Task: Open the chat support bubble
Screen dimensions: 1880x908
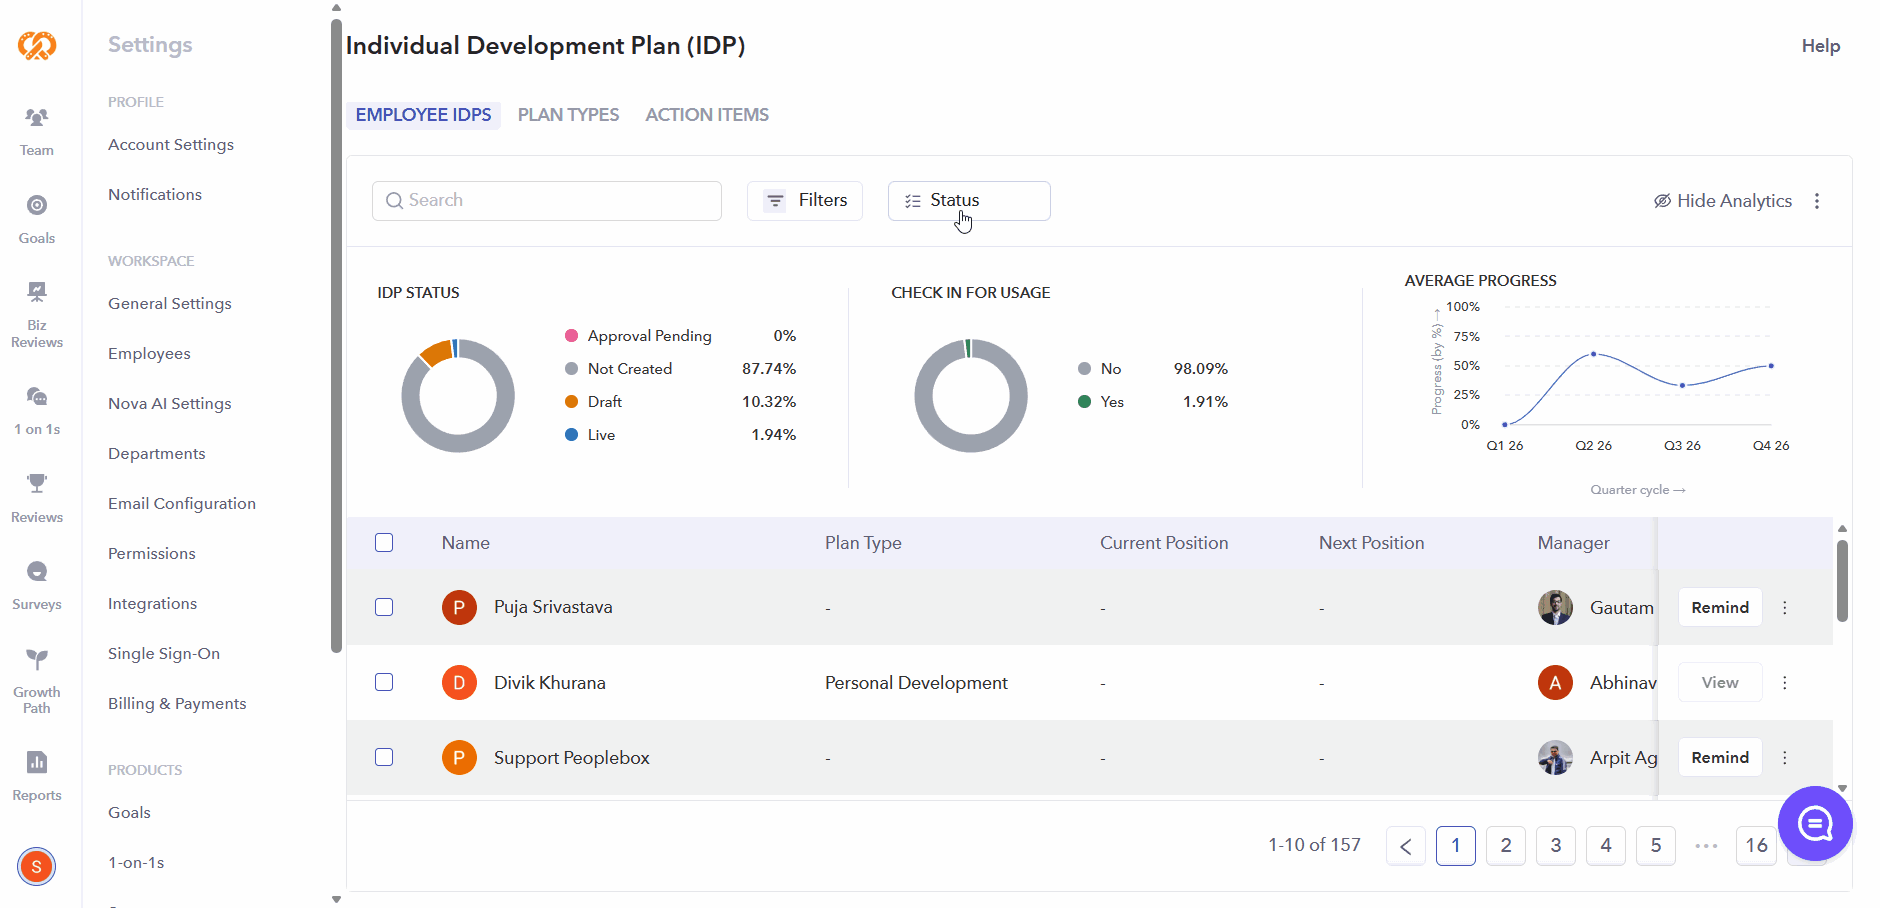Action: [x=1815, y=823]
